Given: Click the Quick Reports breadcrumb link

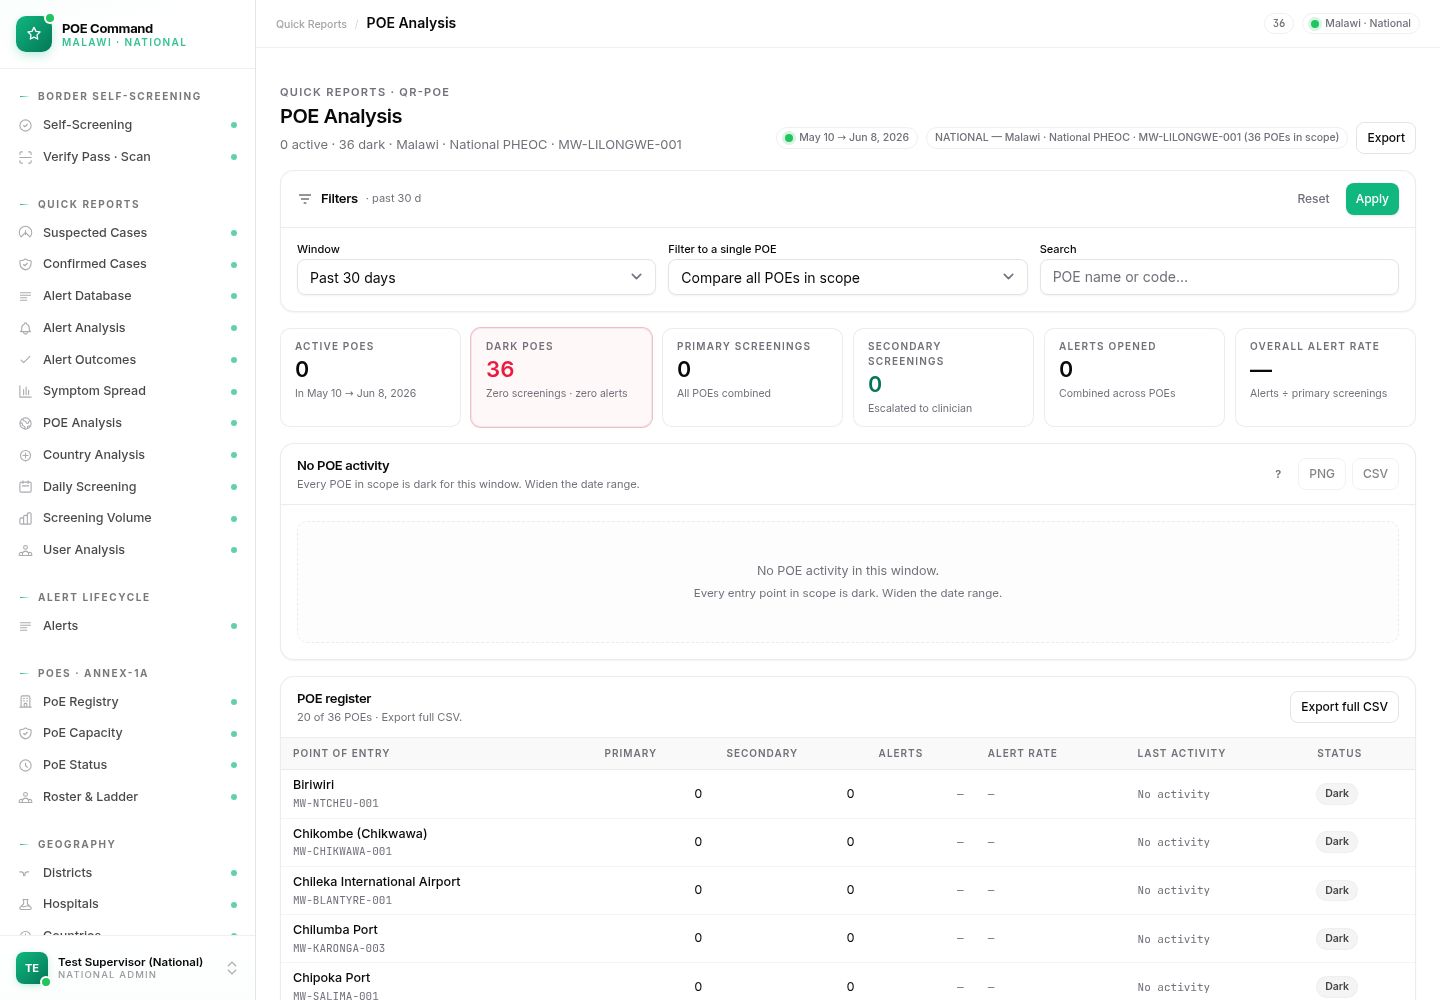Looking at the screenshot, I should 311,24.
